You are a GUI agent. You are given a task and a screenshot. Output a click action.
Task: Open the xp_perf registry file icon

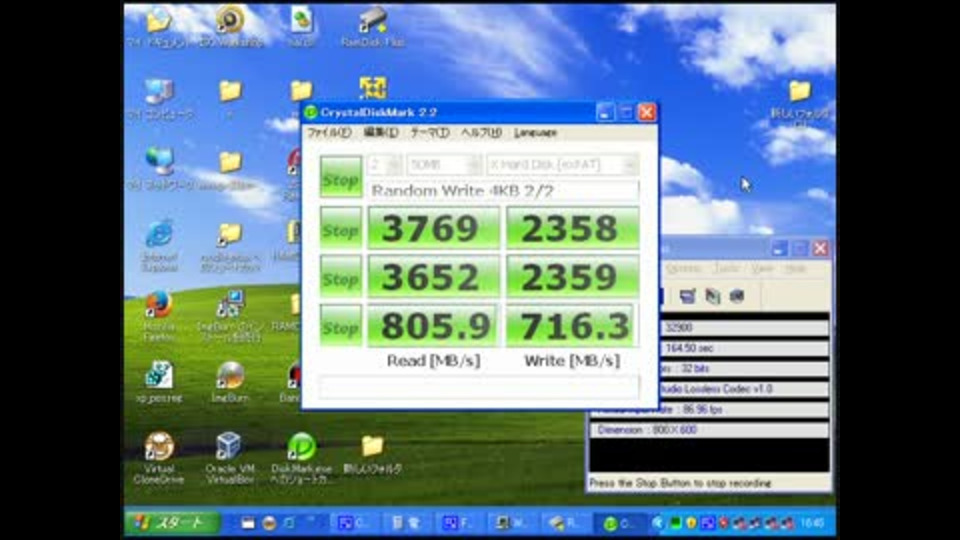point(159,382)
